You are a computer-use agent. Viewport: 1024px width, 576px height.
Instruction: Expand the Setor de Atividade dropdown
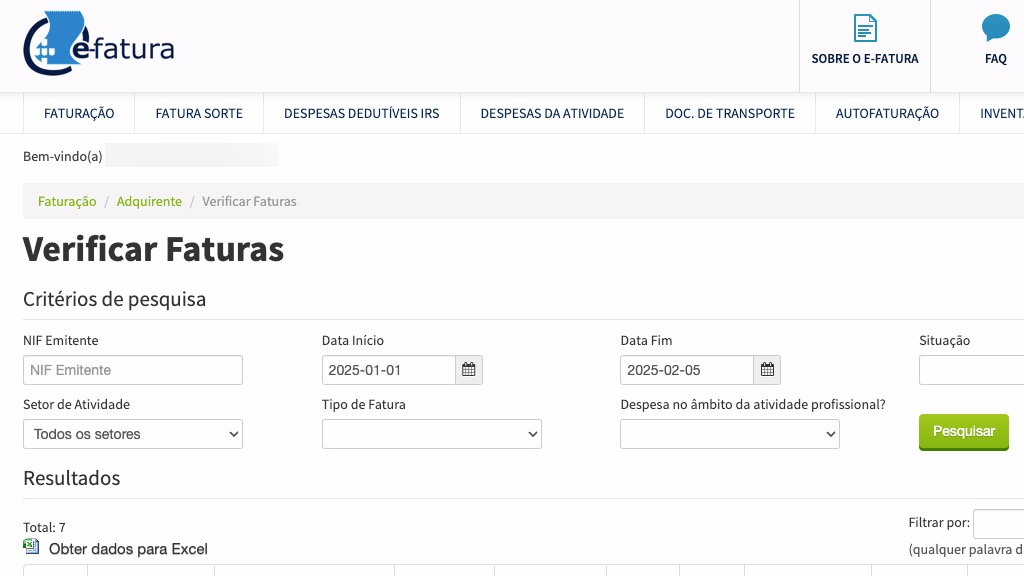coord(133,434)
